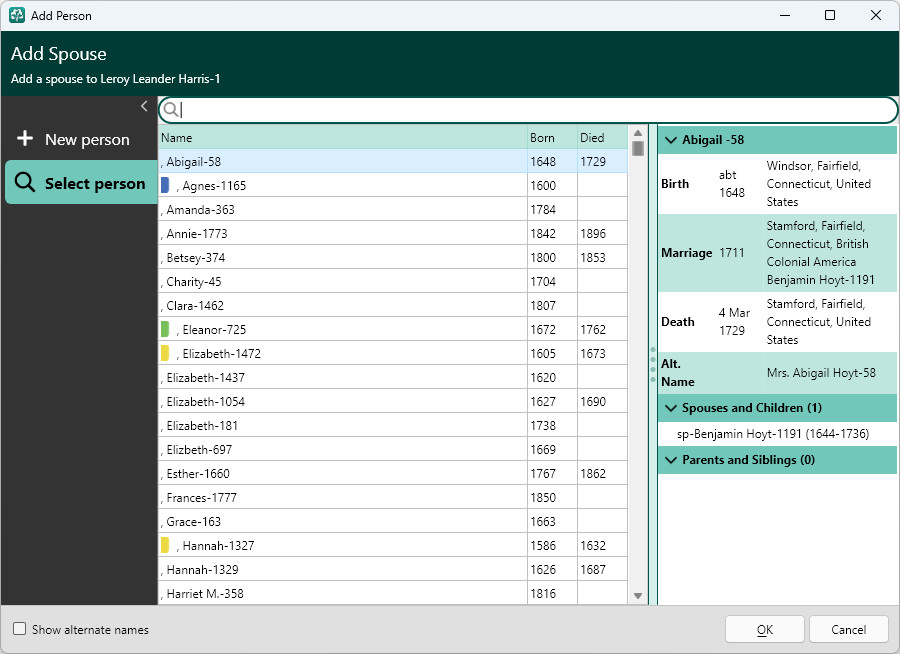Select the Elizbeth-697 row
The height and width of the screenshot is (654, 900).
(x=393, y=450)
